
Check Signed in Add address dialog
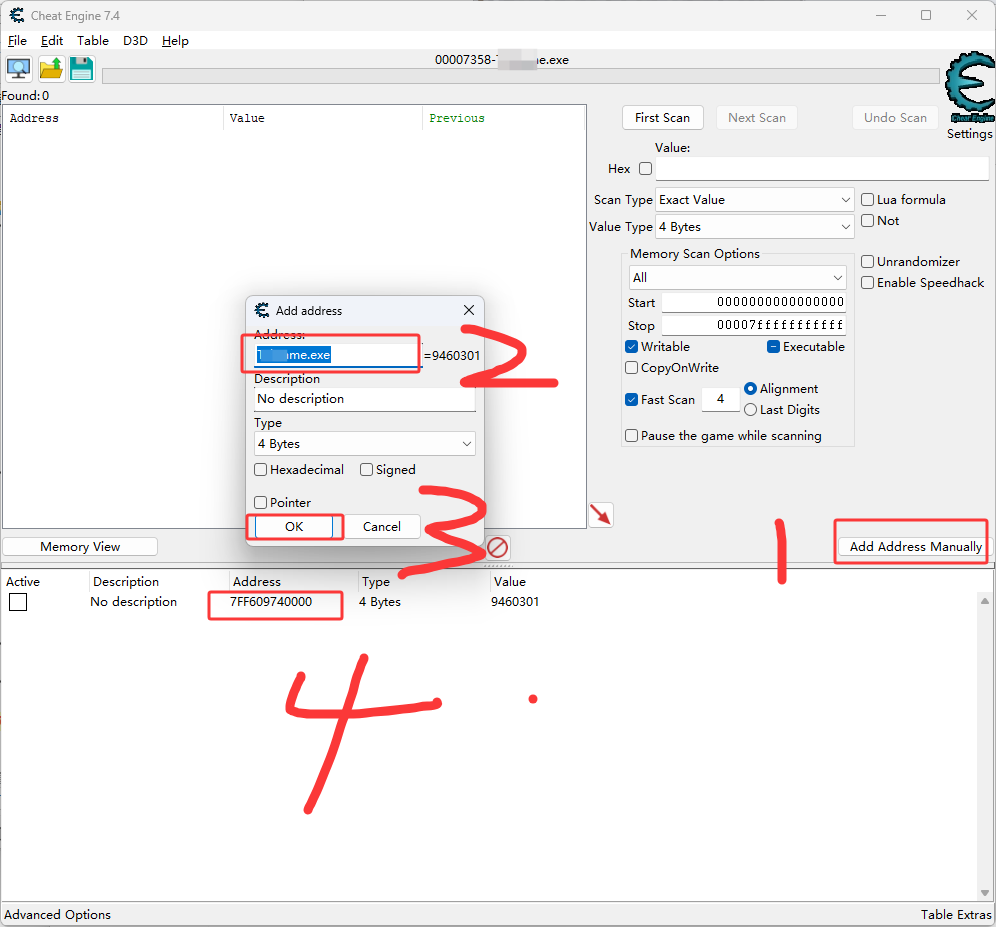coord(366,470)
